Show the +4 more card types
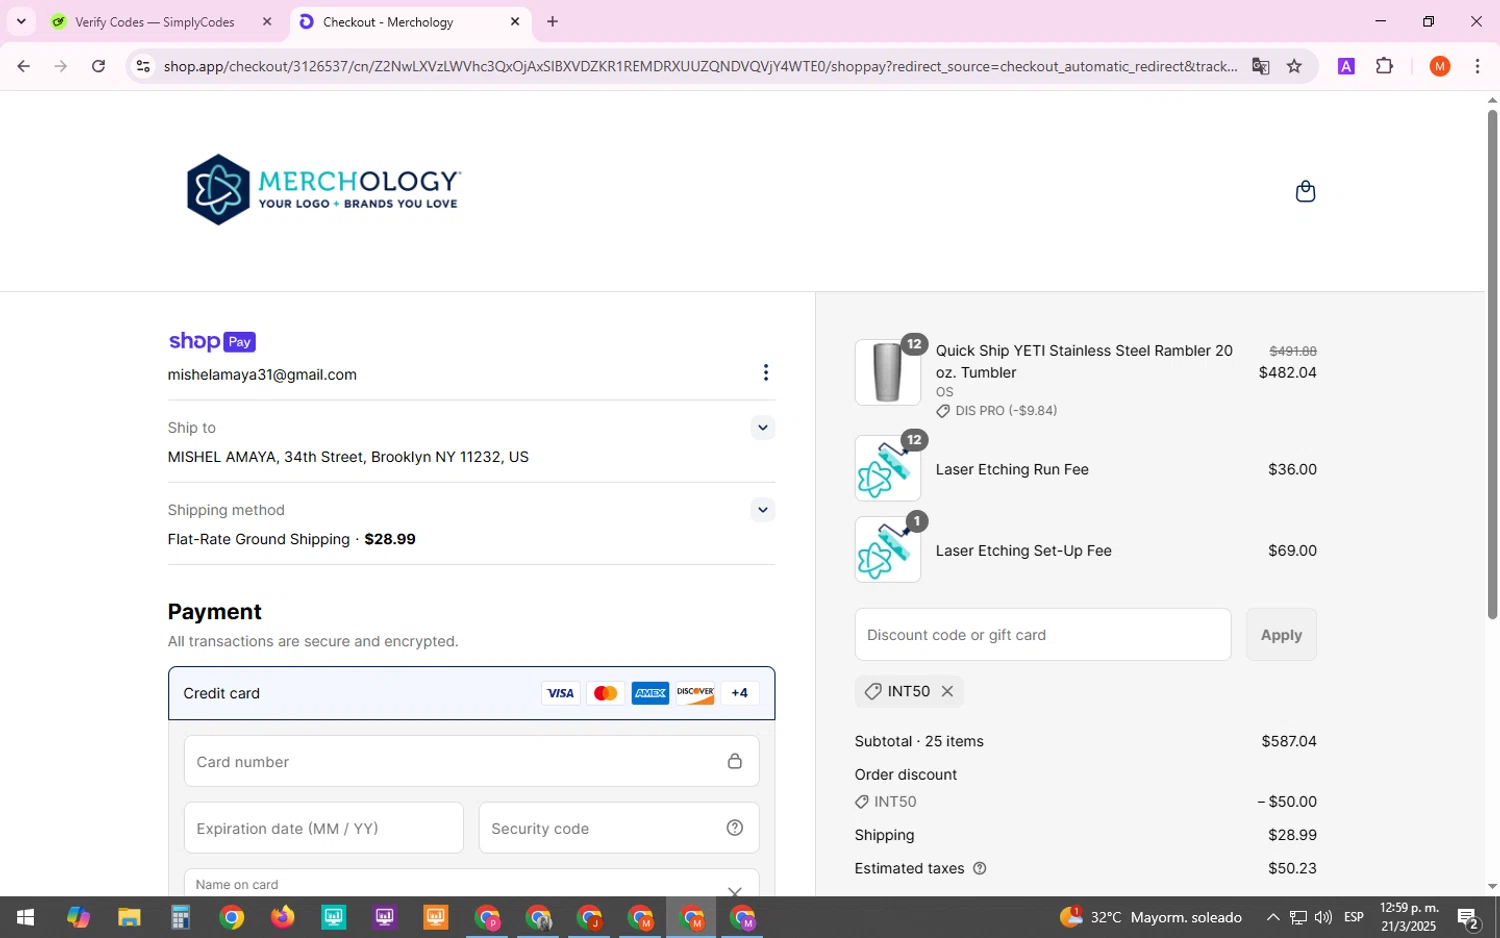 [740, 693]
